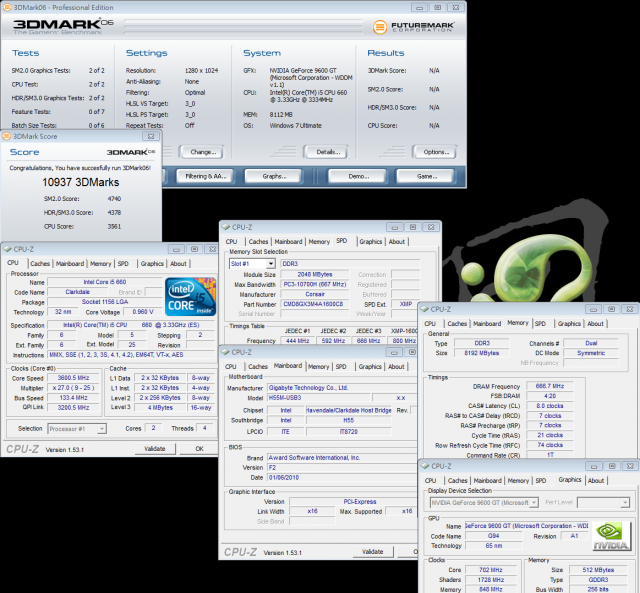
Task: Click the 3DMark06 title bar app icon
Action: [7, 7]
